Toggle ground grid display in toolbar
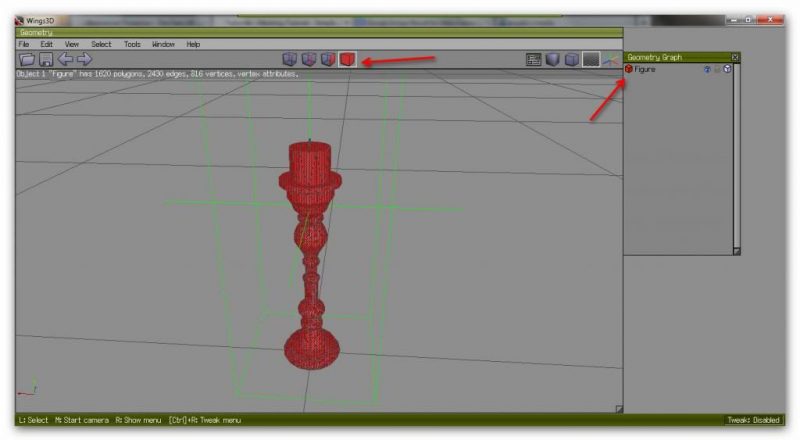Screen dimensions: 800x440 pos(591,60)
